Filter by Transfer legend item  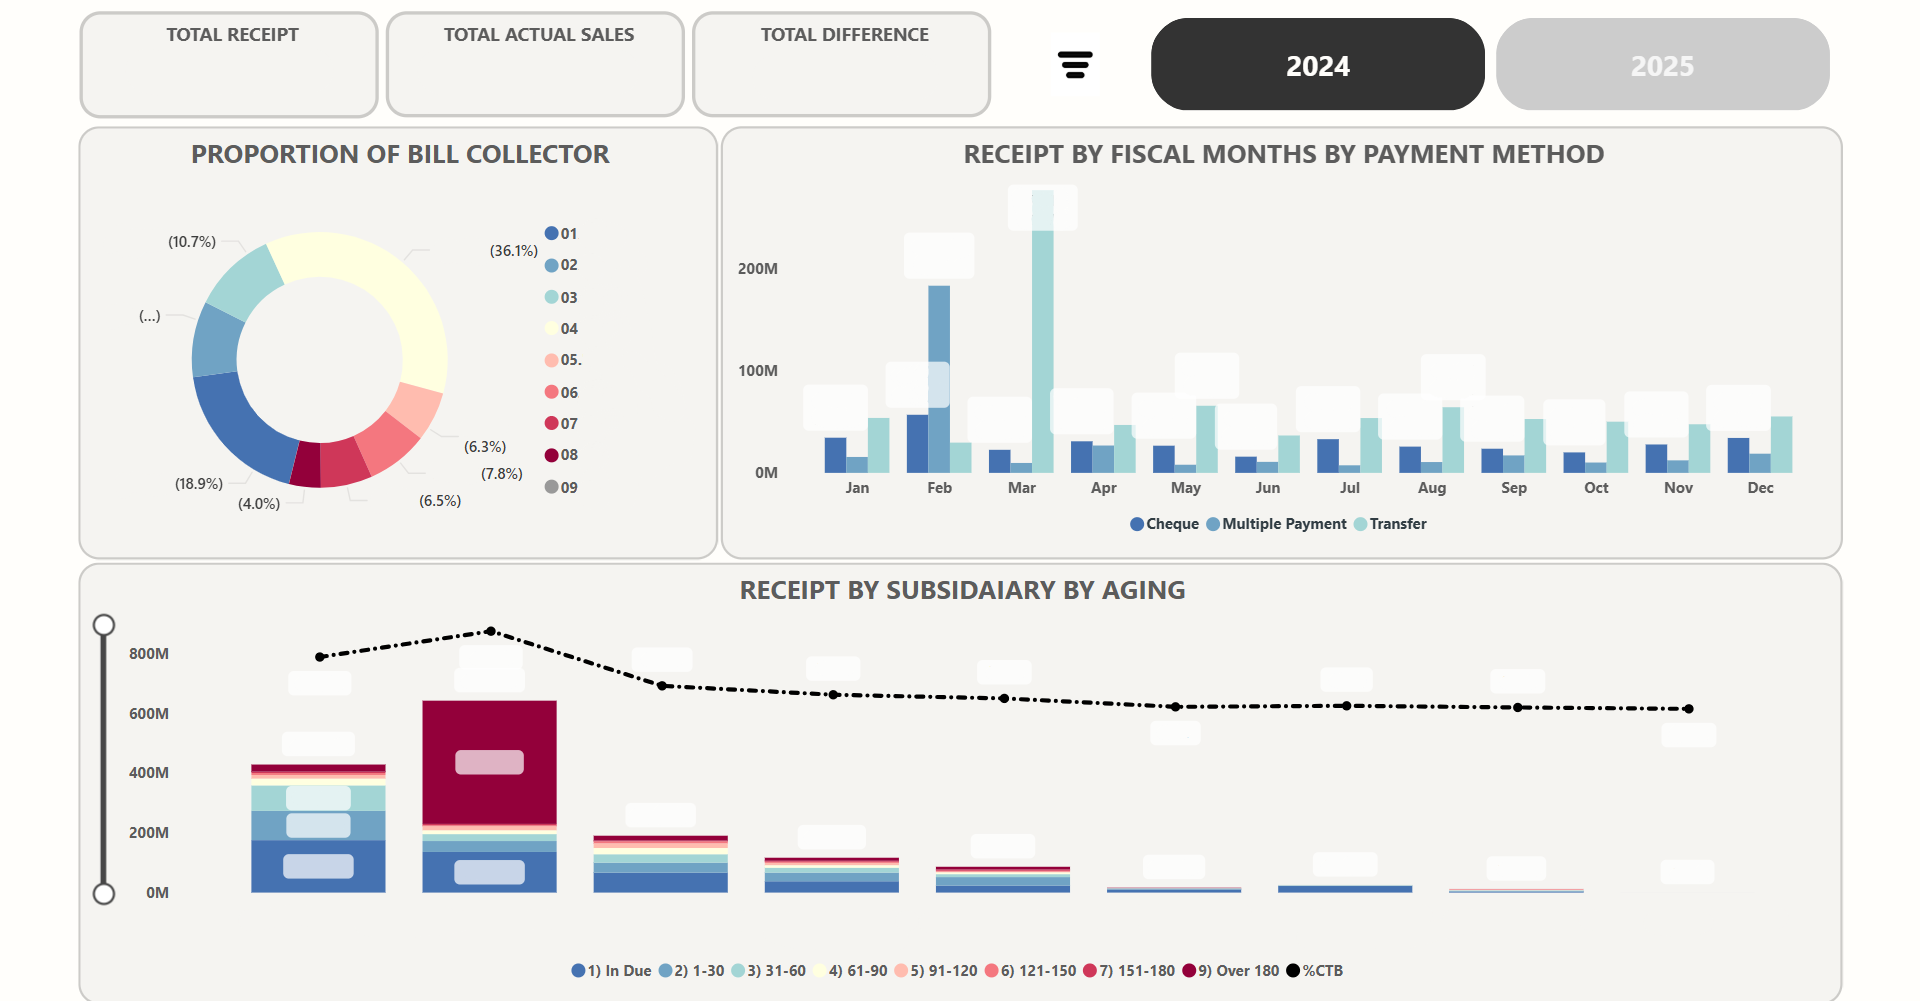(1390, 524)
